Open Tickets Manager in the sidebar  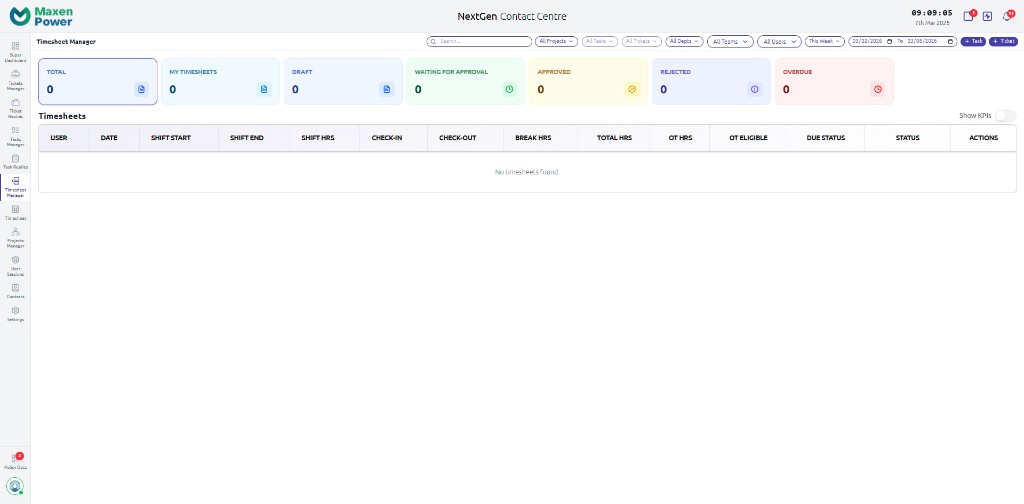(15, 80)
